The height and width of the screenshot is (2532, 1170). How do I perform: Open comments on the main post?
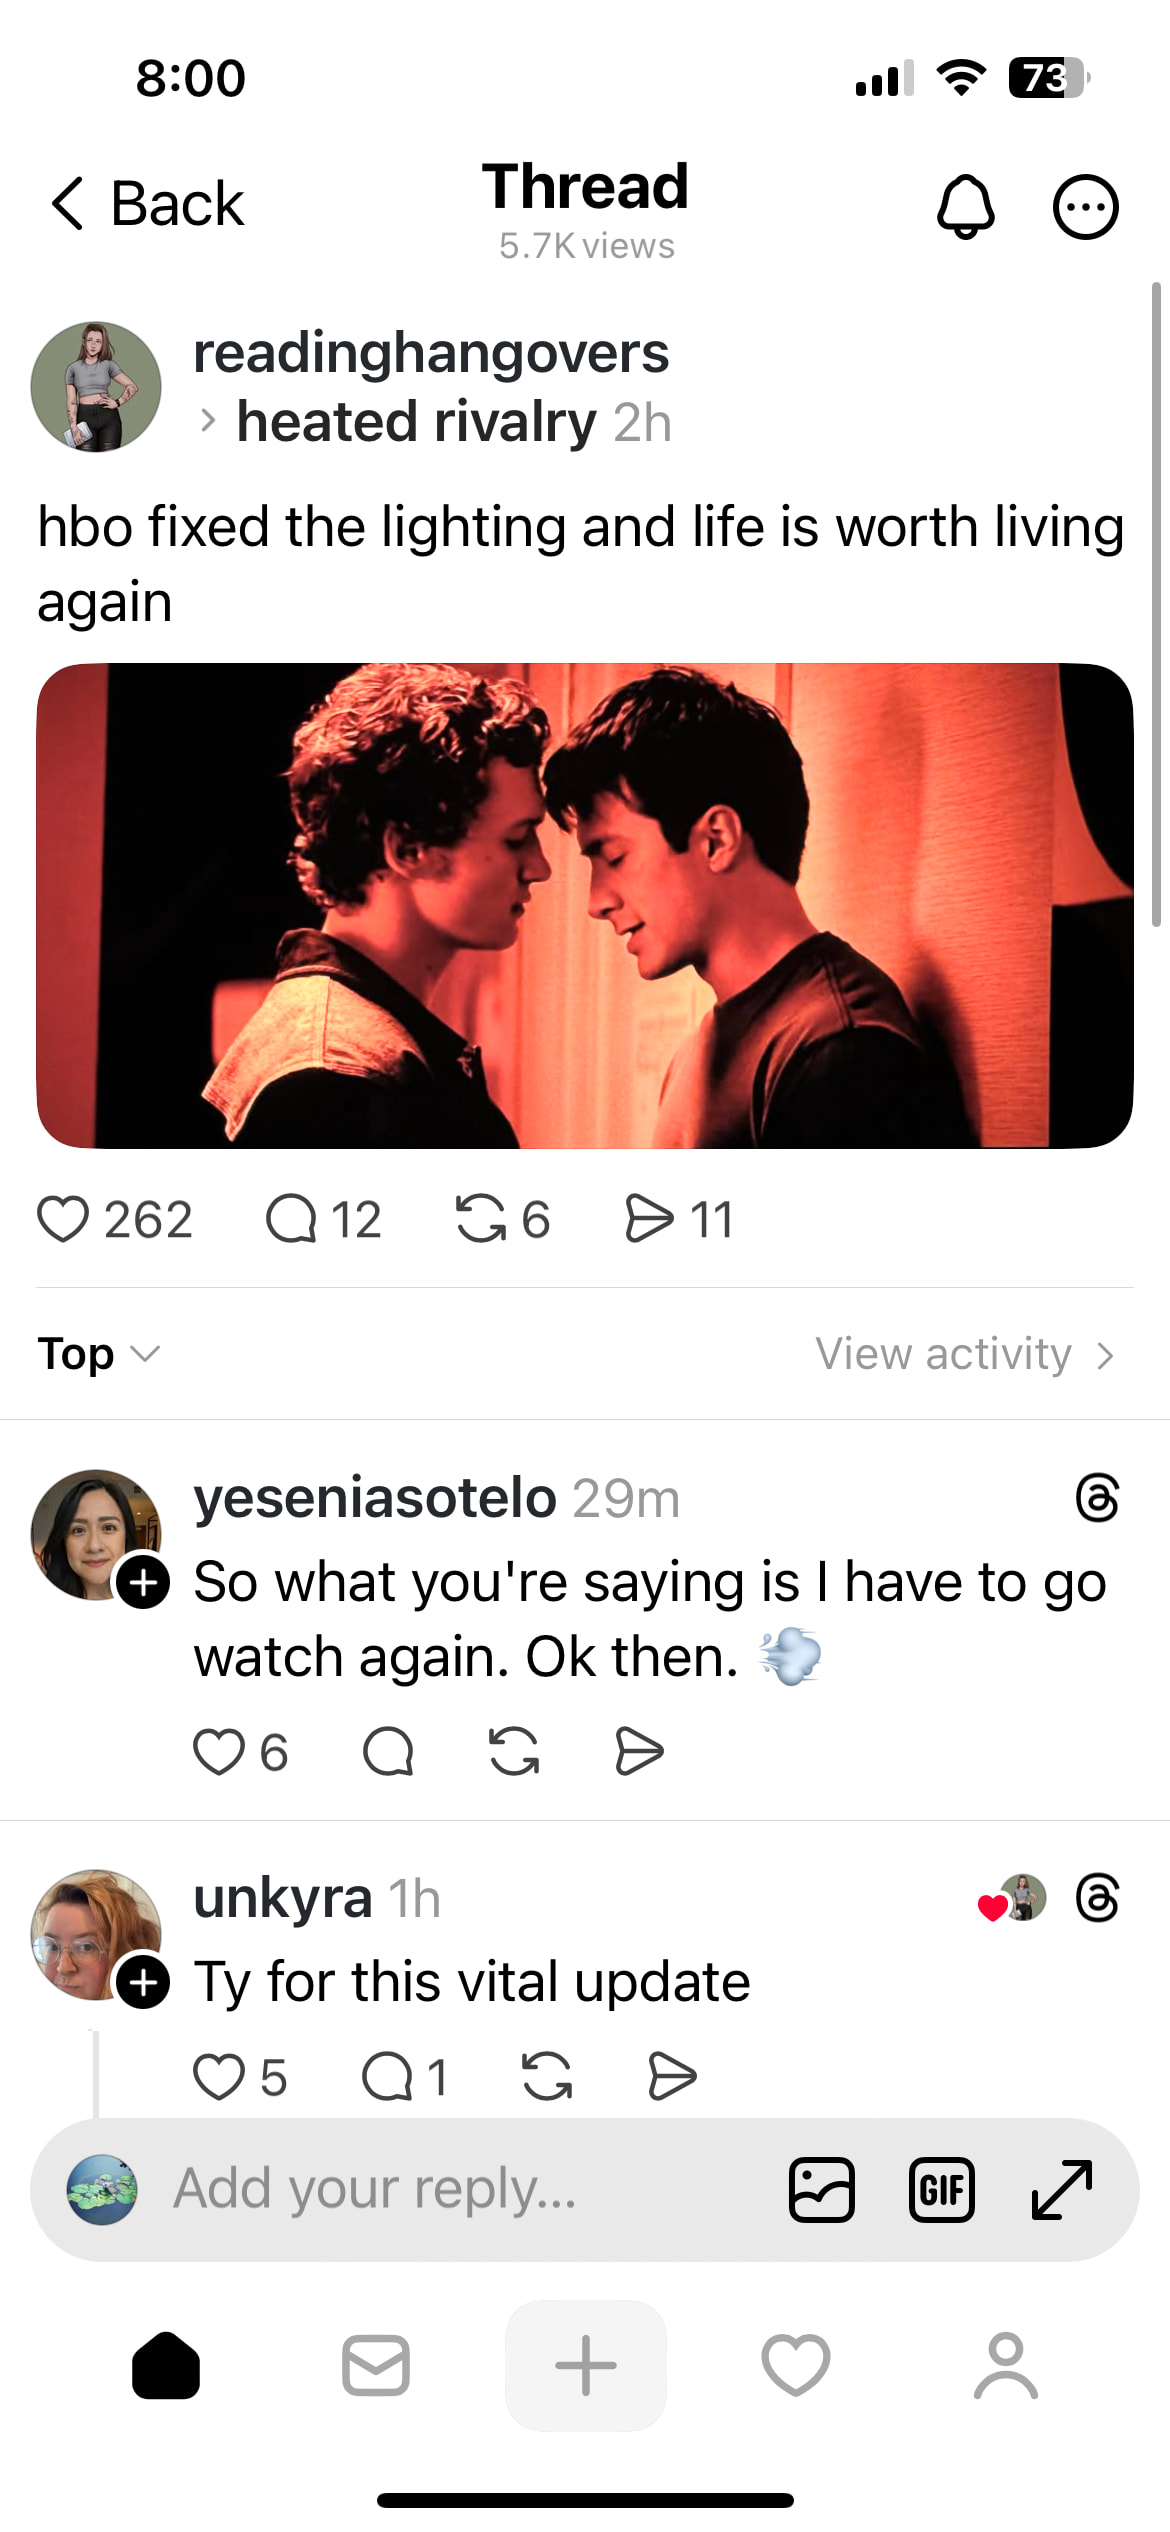tap(291, 1220)
